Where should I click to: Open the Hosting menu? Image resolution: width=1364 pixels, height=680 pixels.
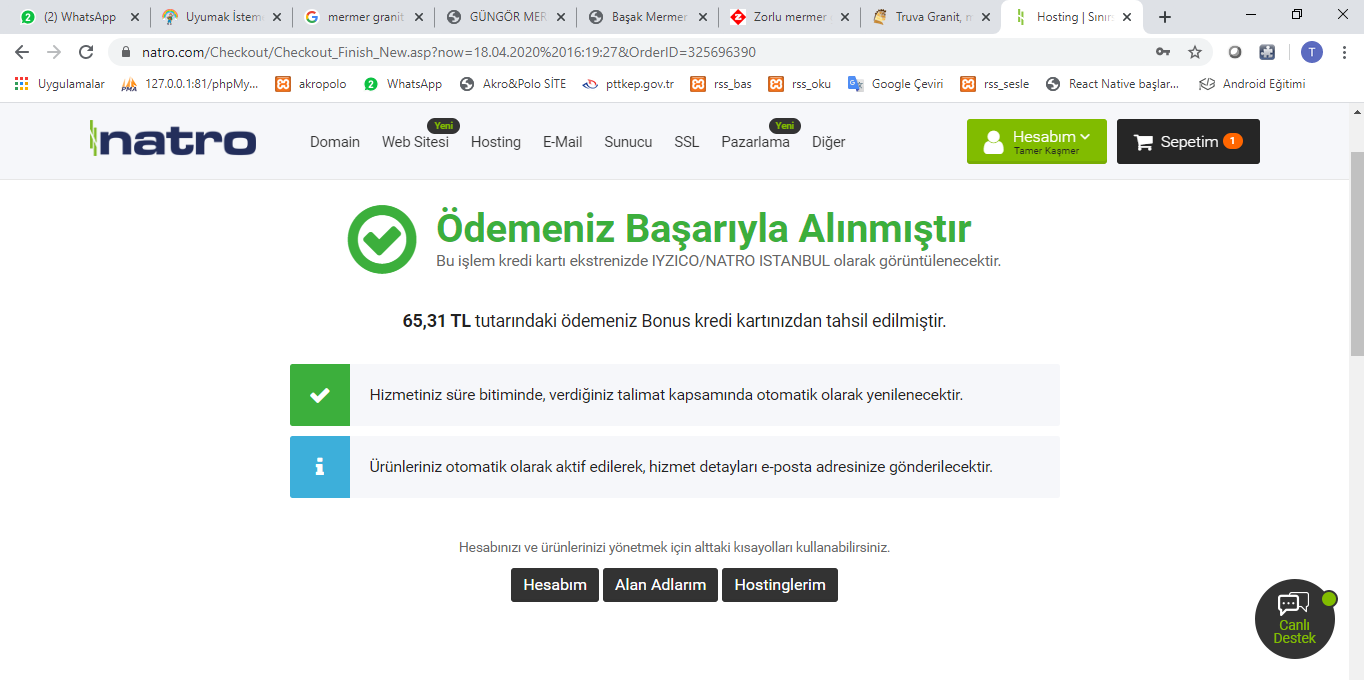tap(495, 142)
